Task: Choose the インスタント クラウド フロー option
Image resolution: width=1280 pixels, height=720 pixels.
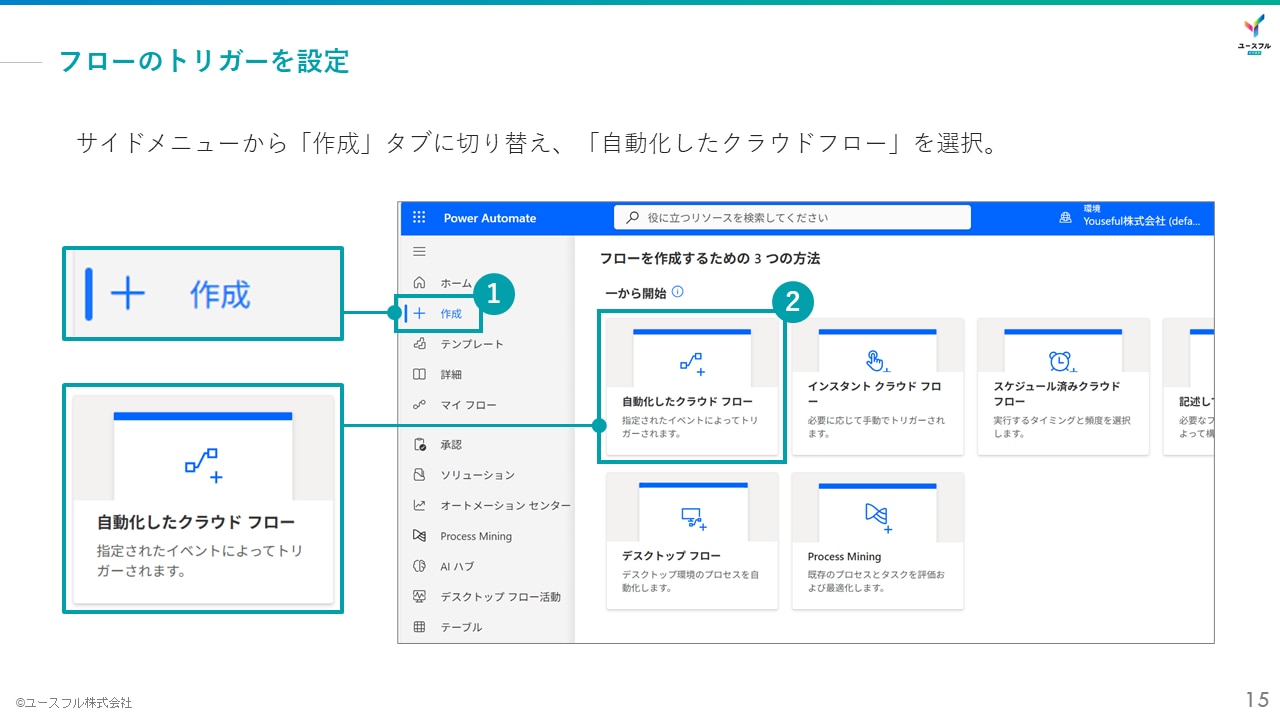Action: pyautogui.click(x=877, y=387)
